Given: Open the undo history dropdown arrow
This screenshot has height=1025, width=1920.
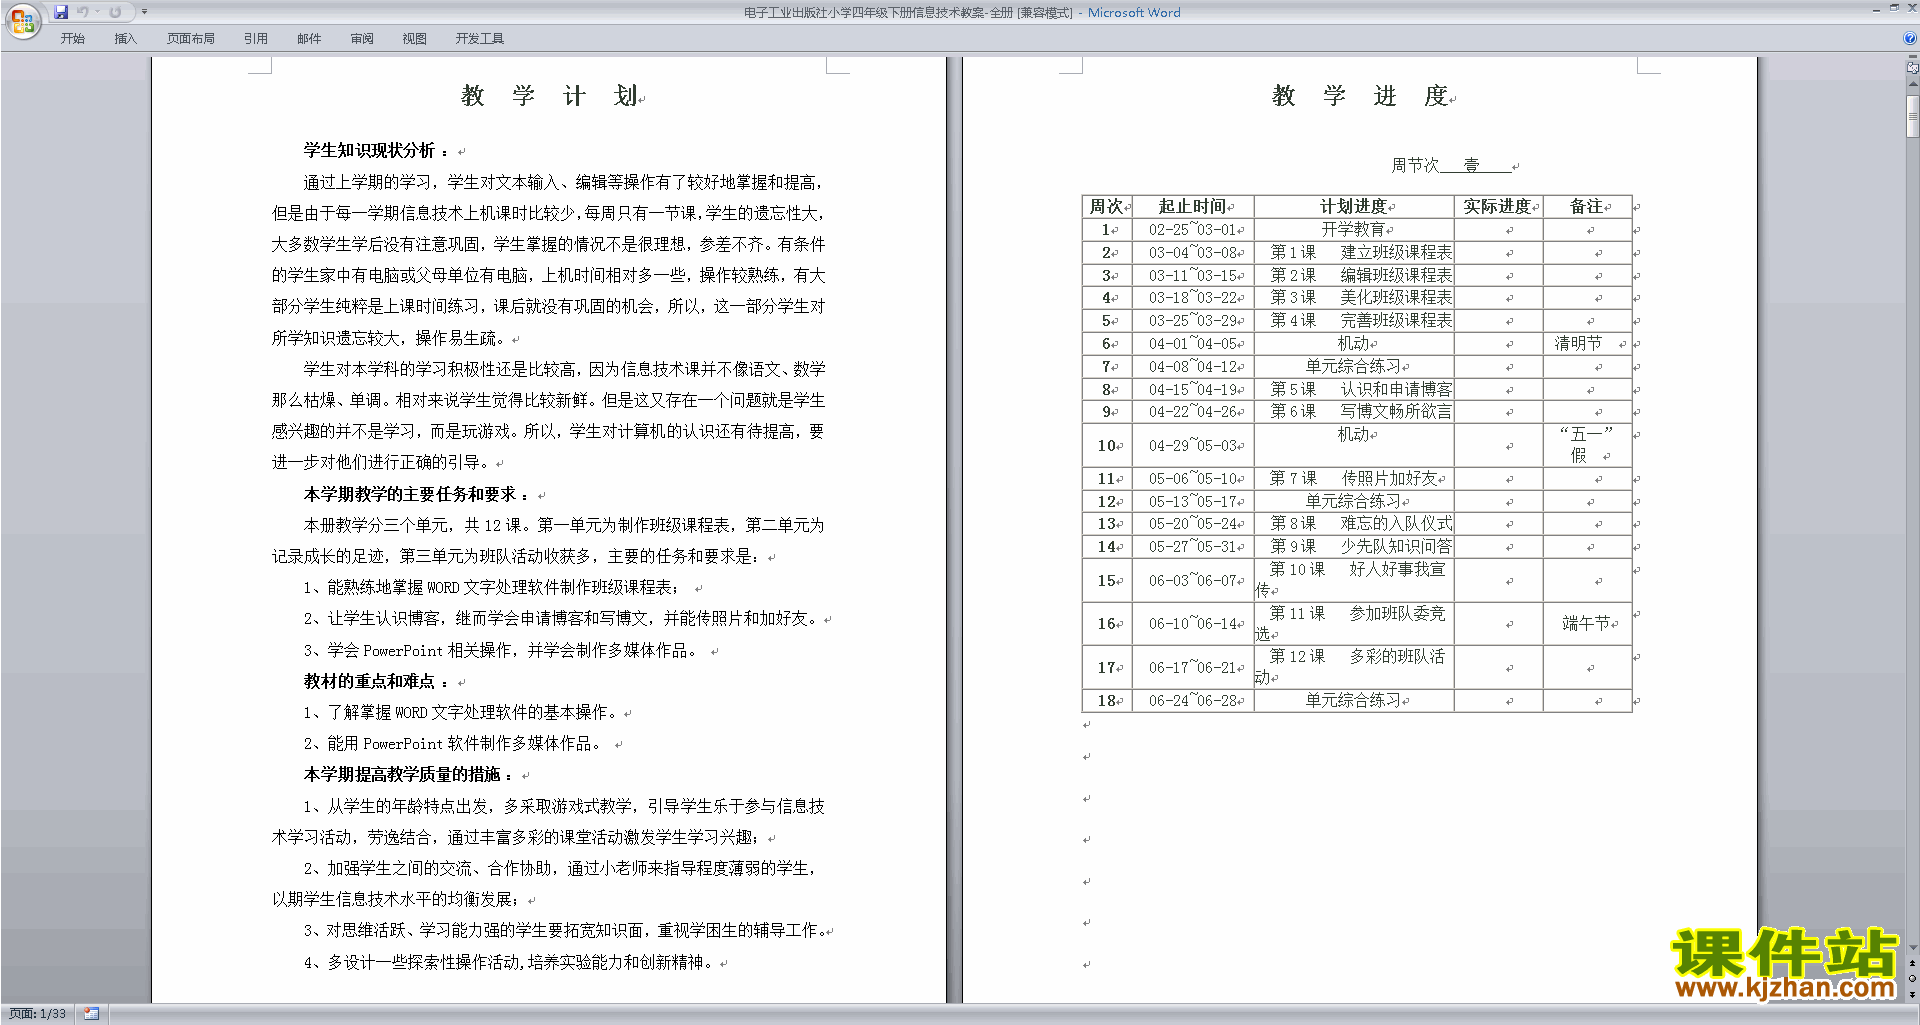Looking at the screenshot, I should click(97, 12).
